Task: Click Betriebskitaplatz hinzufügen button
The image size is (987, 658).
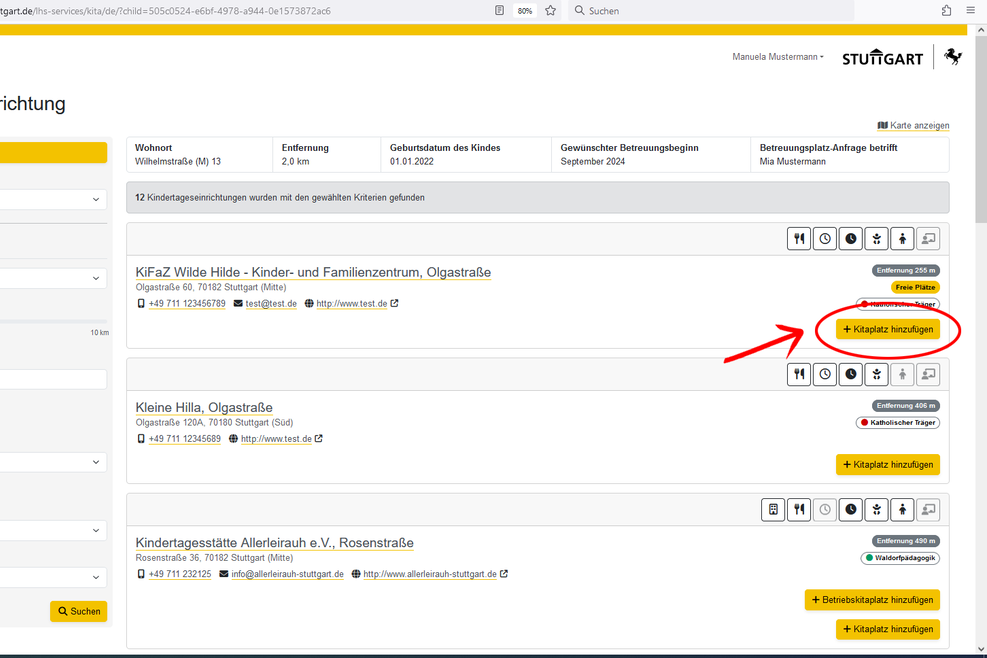Action: pyautogui.click(x=872, y=600)
